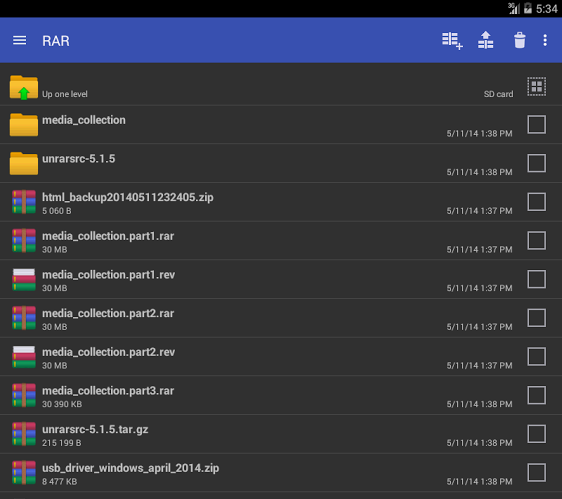562x499 pixels.
Task: Tap the usb_driver_windows zip archive icon
Action: [x=24, y=473]
